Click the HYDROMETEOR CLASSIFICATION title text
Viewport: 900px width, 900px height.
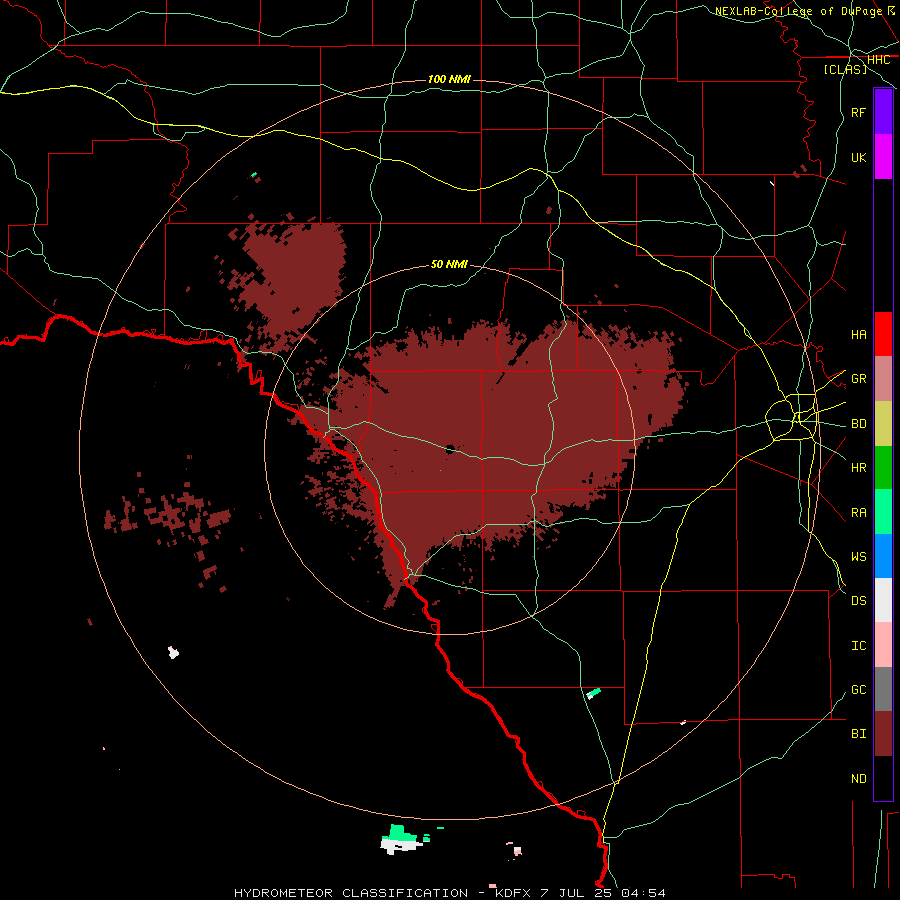point(351,893)
